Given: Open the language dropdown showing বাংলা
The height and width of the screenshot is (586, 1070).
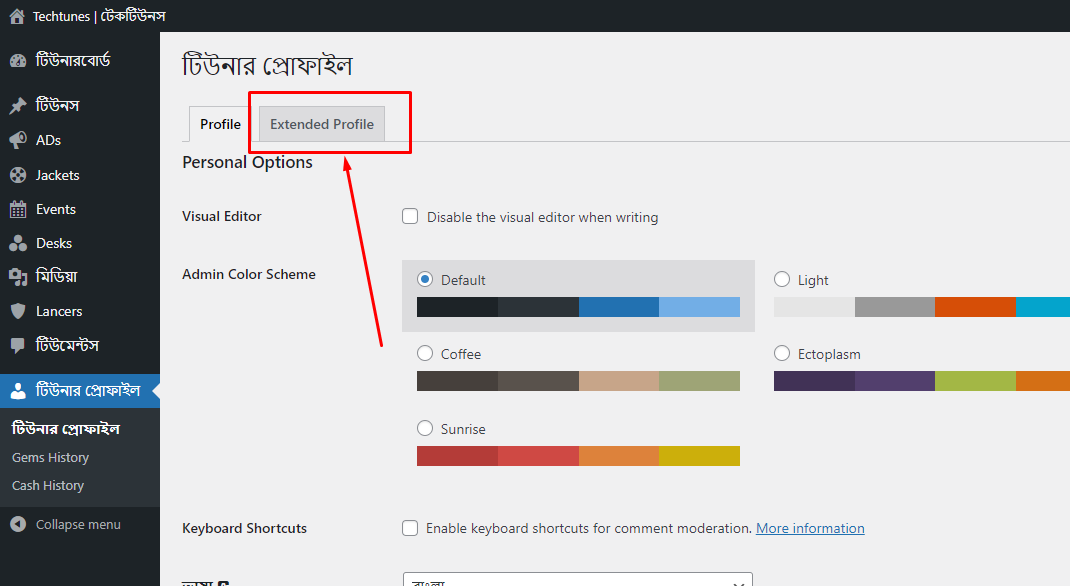Looking at the screenshot, I should [578, 579].
